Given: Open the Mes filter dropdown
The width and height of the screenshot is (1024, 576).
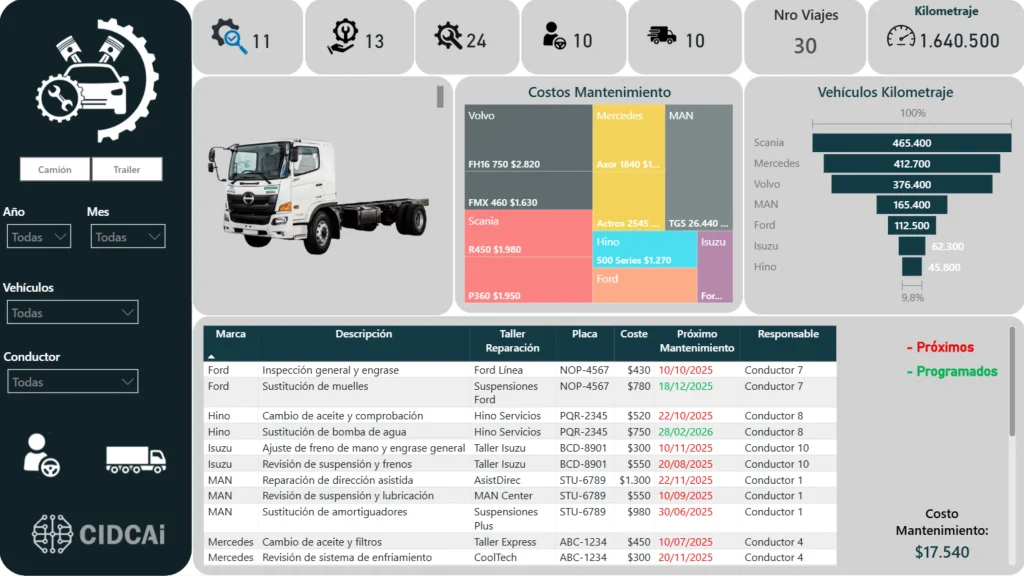Looking at the screenshot, I should pyautogui.click(x=127, y=236).
